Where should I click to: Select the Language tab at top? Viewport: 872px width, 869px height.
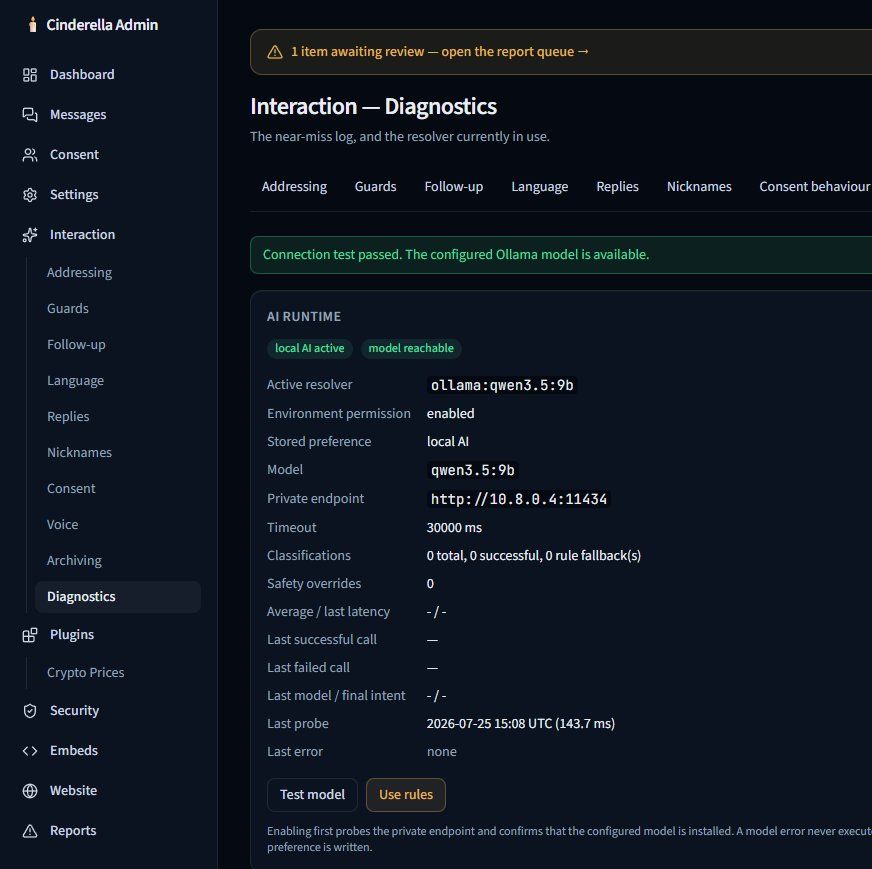pos(539,187)
